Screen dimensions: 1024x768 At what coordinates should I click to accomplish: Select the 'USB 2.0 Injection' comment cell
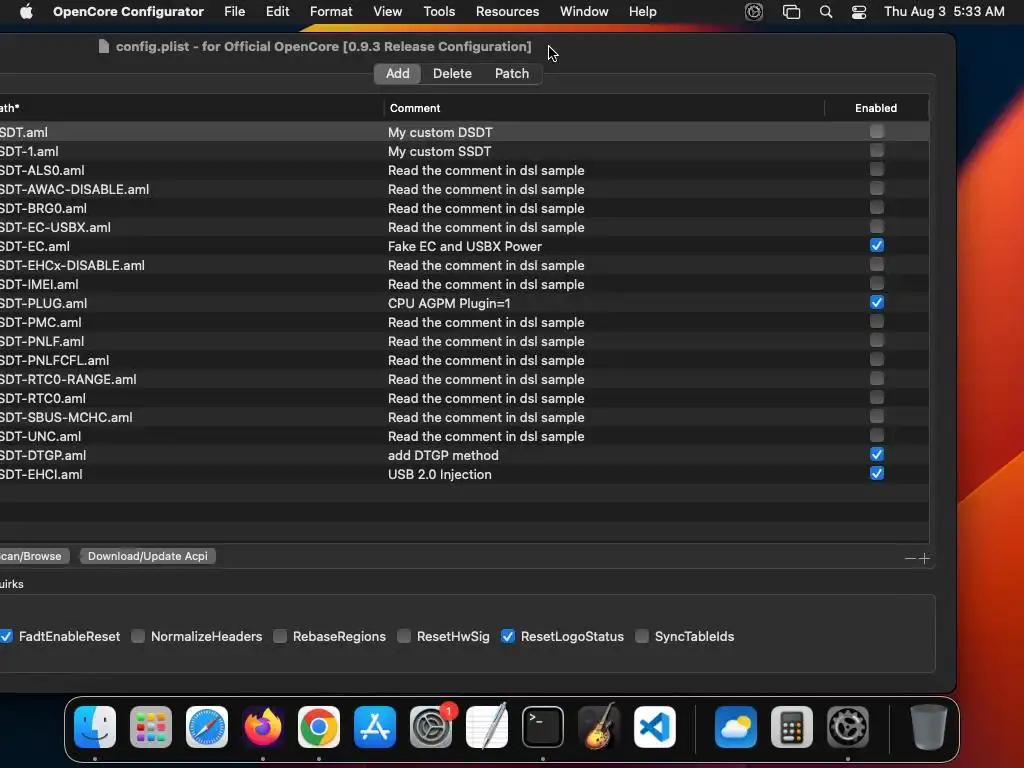pos(604,475)
